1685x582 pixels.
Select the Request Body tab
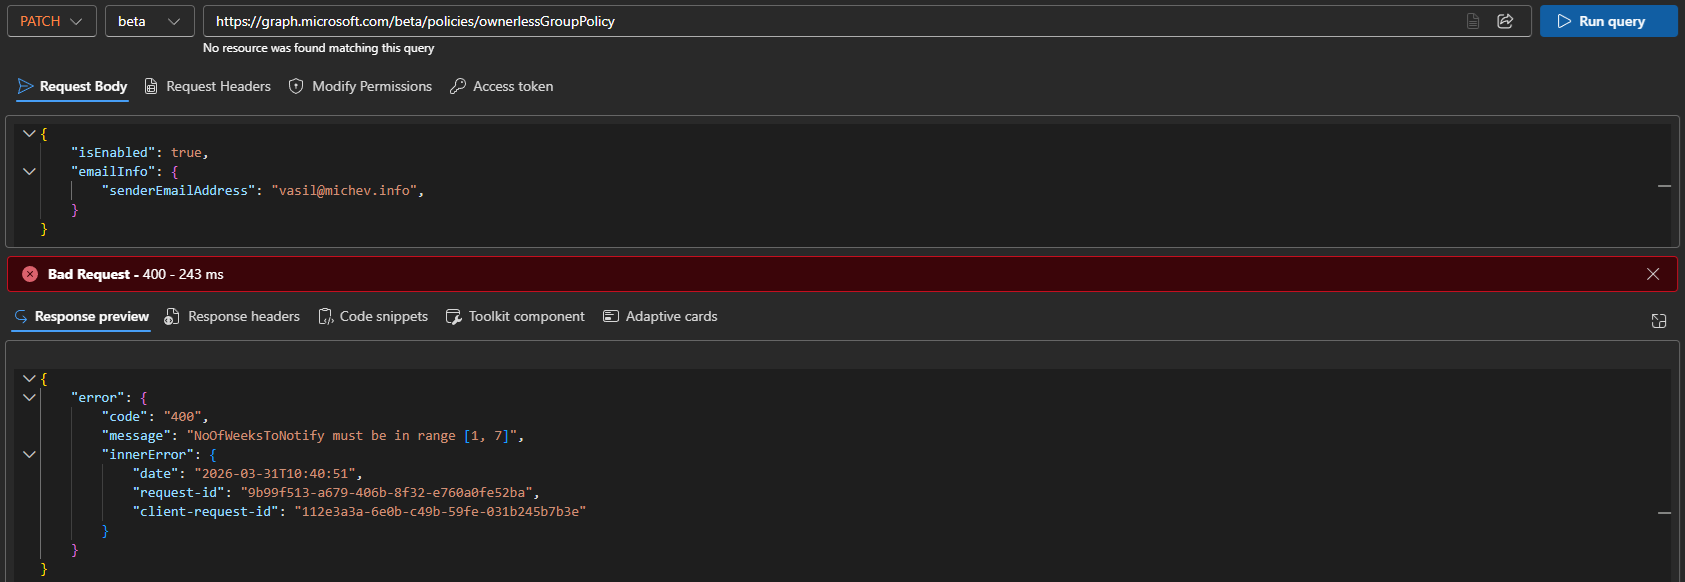pos(73,87)
